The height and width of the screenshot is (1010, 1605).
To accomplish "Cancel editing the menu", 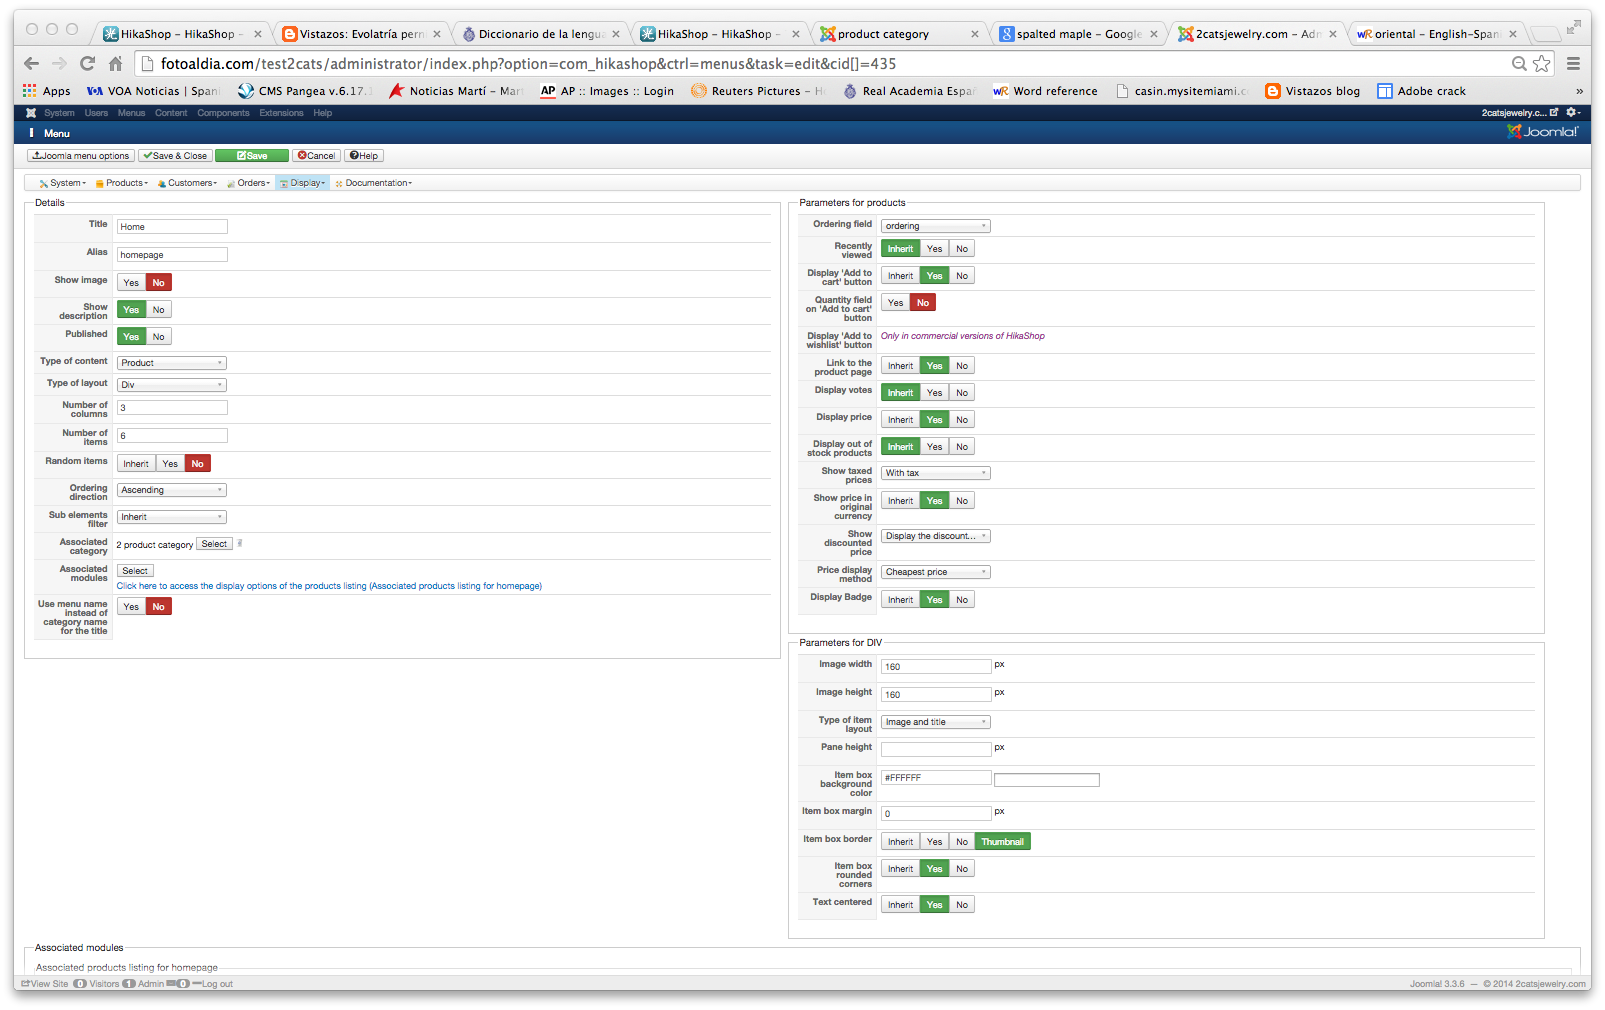I will click(316, 156).
